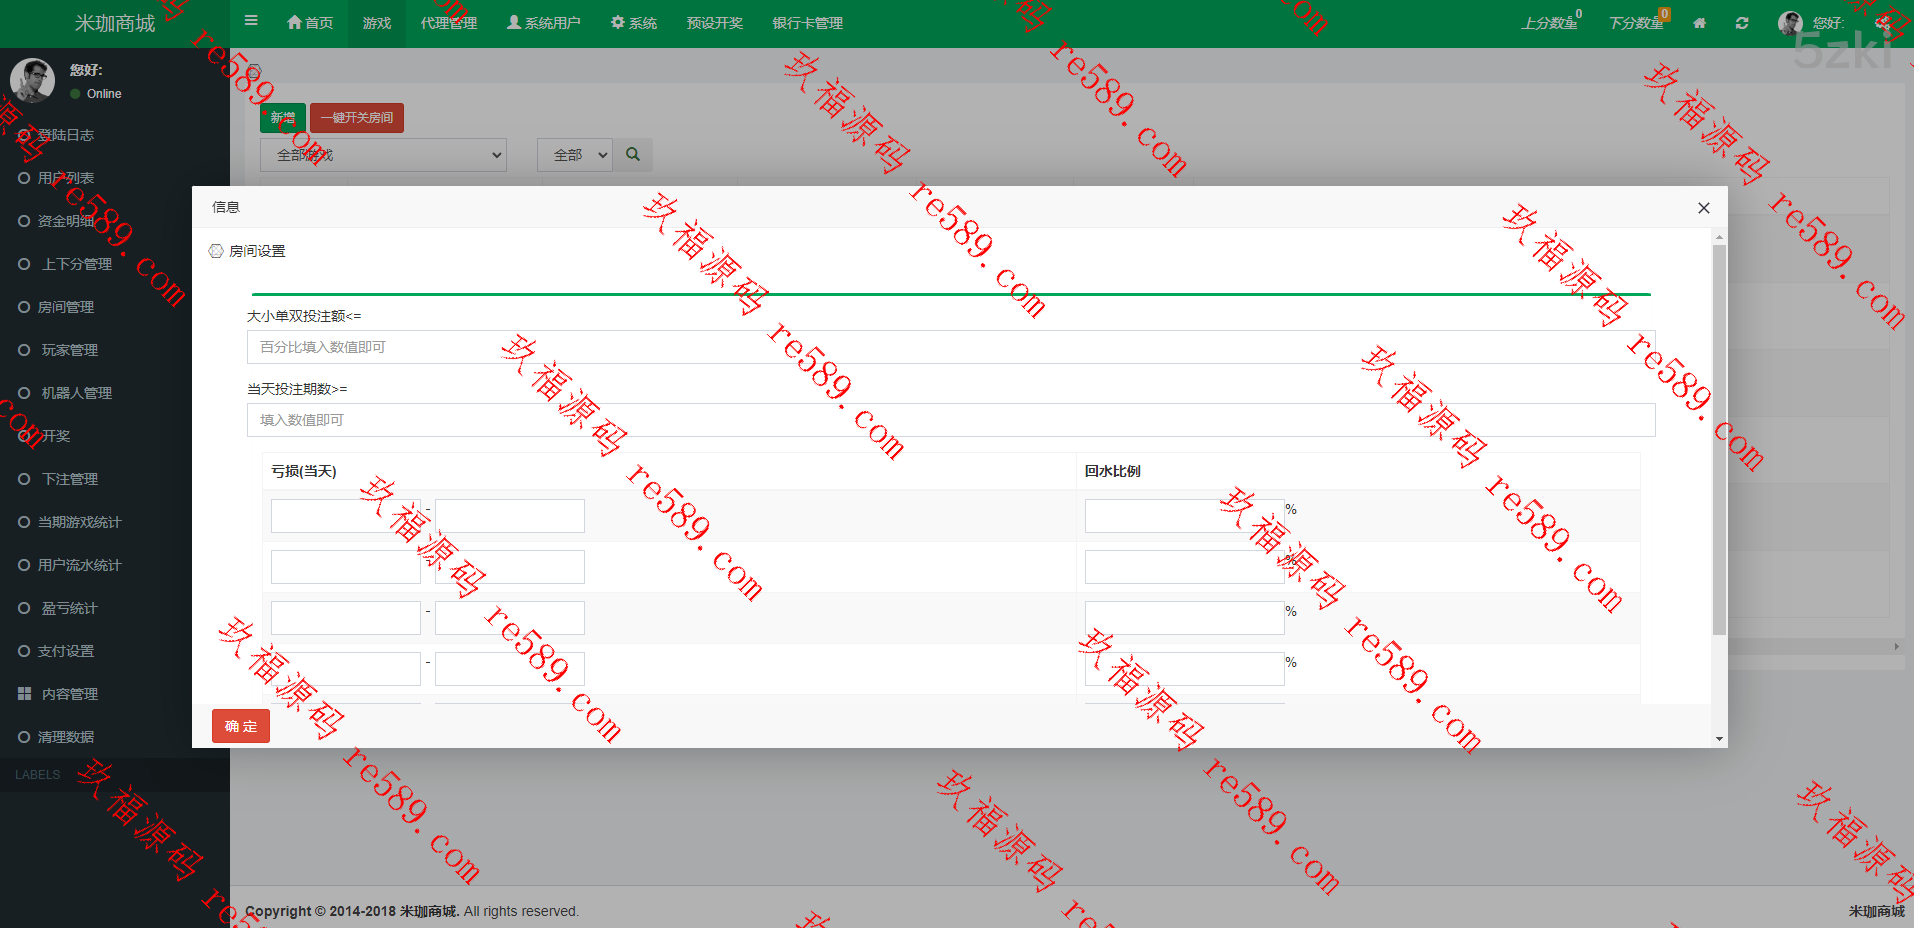The height and width of the screenshot is (928, 1914).
Task: Select 银行卡管理 in top navigation
Action: pos(807,23)
